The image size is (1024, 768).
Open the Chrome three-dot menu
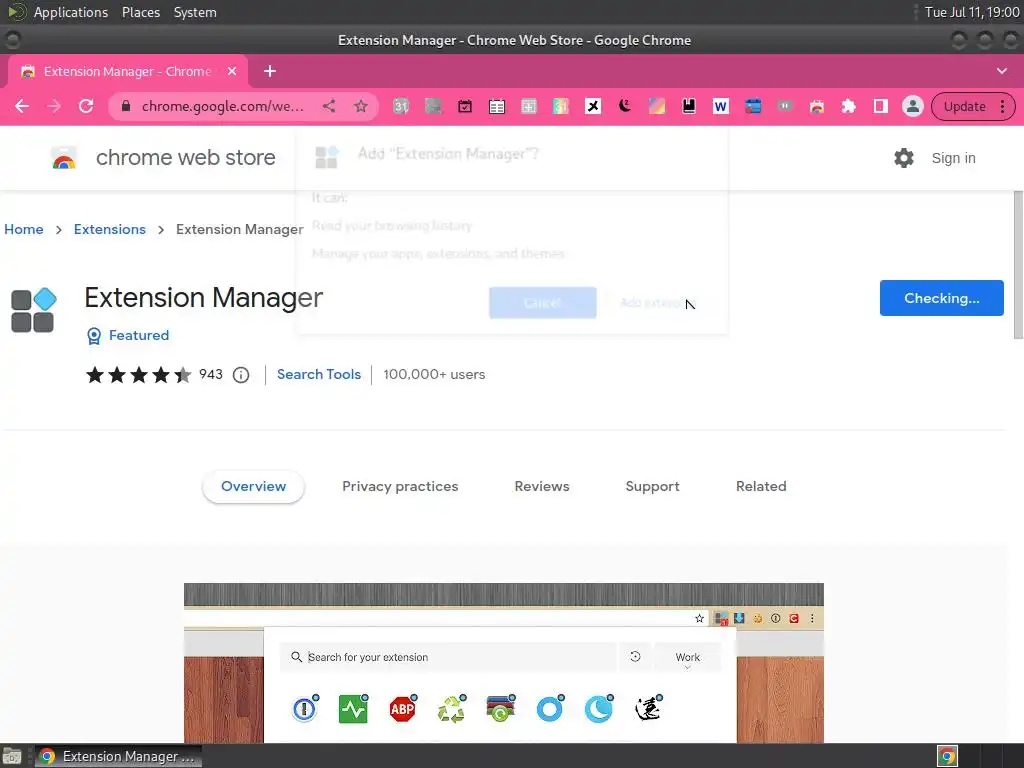pyautogui.click(x=1002, y=106)
